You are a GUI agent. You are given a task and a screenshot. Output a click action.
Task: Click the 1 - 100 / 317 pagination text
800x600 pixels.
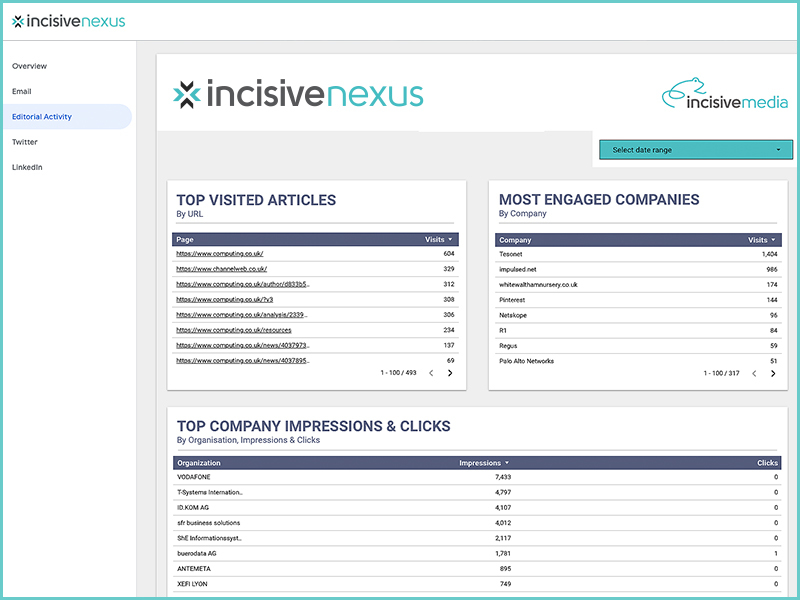[721, 373]
